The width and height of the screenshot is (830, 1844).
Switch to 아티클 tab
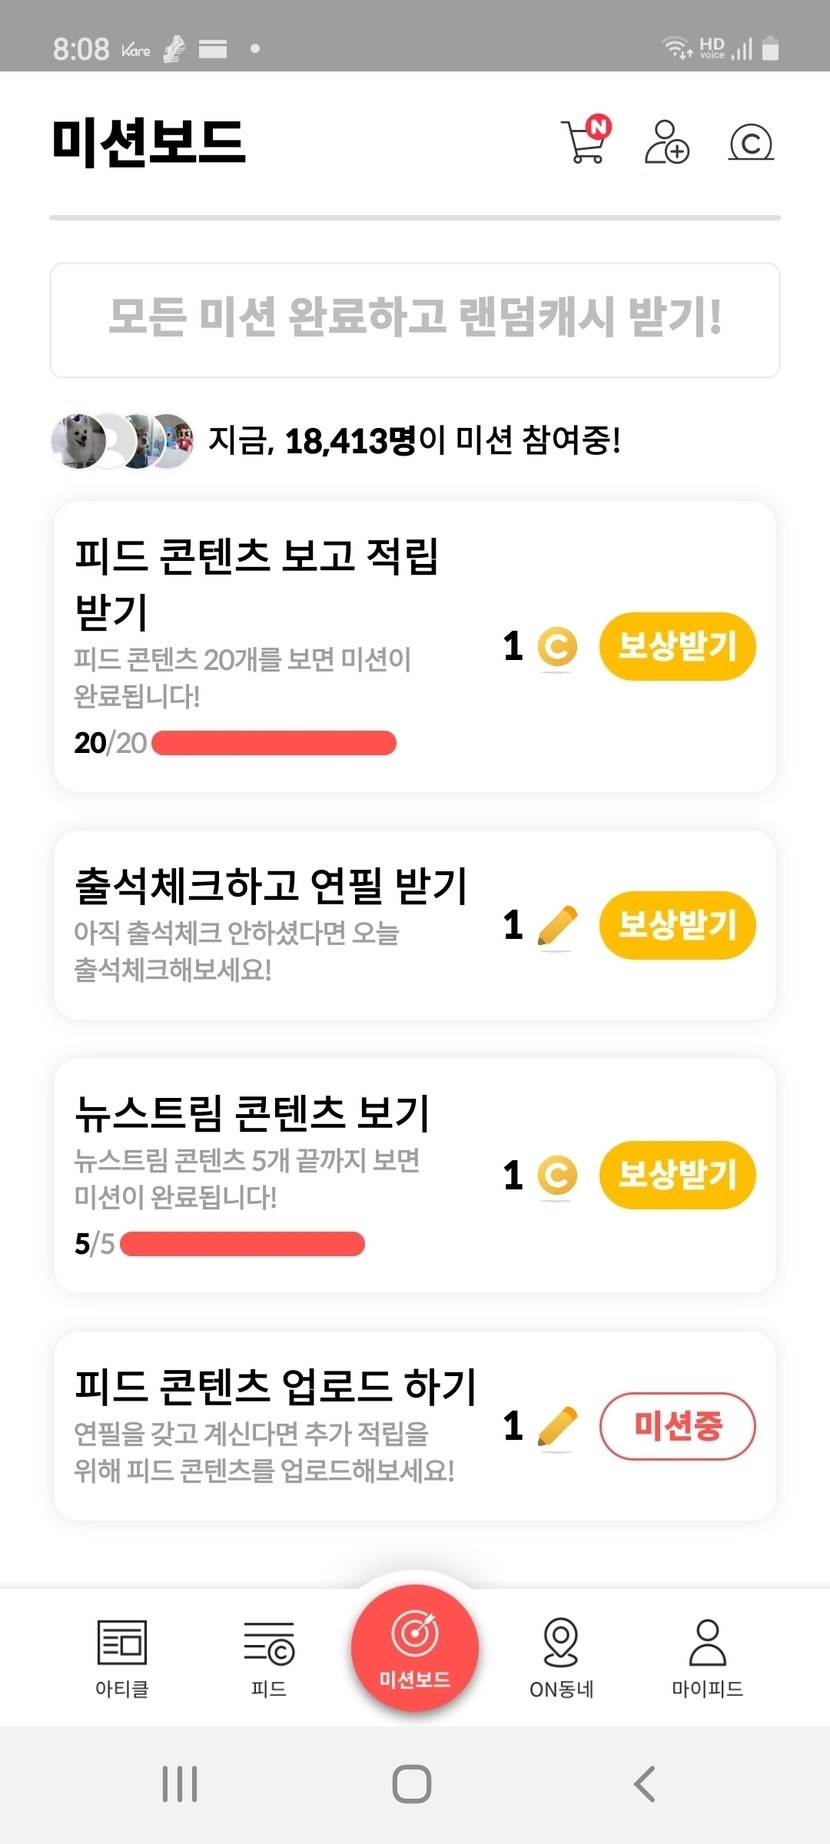(x=122, y=1657)
